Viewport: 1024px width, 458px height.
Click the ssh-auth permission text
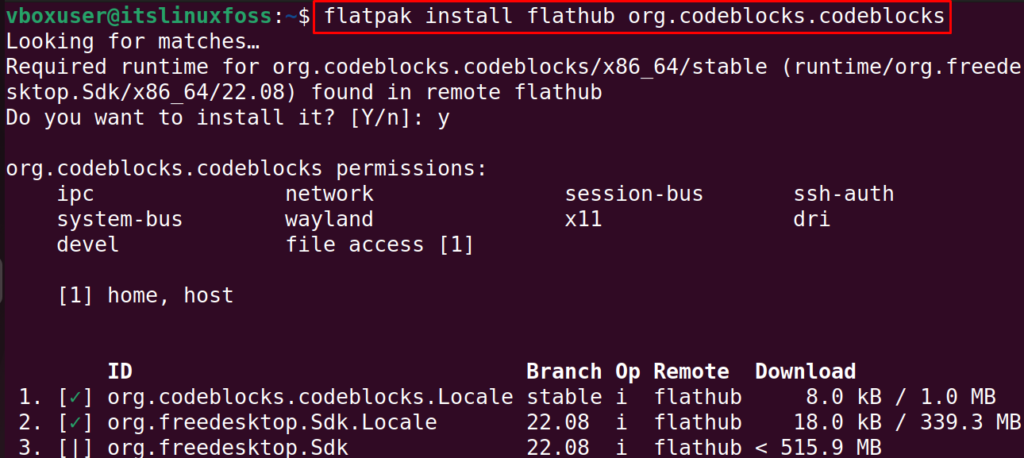tap(843, 194)
